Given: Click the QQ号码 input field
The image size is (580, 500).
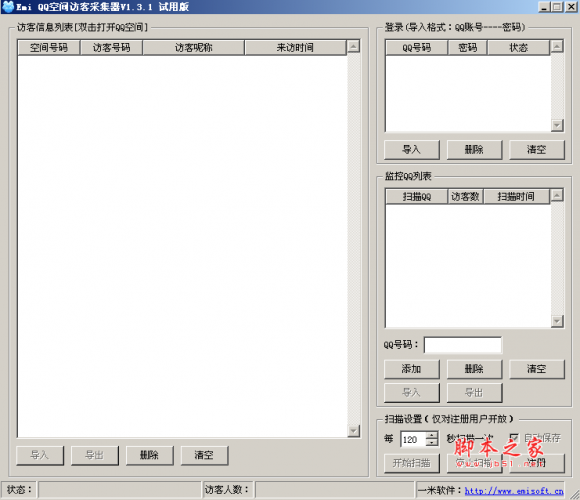Looking at the screenshot, I should 463,345.
